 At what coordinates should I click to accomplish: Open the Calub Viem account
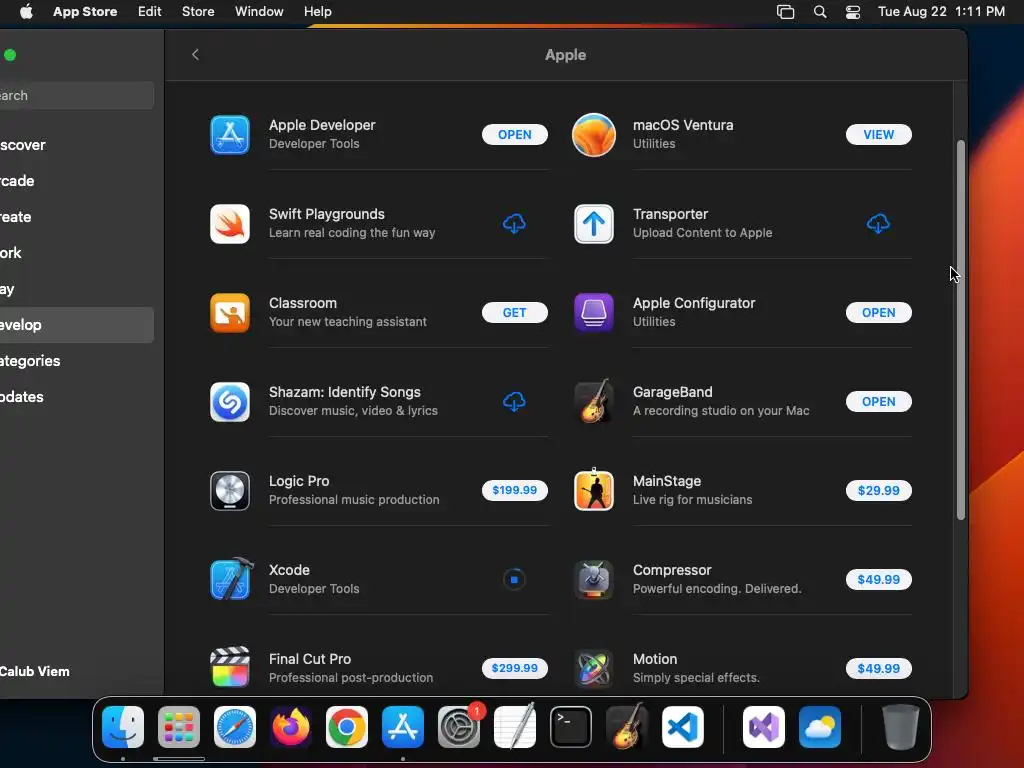35,671
